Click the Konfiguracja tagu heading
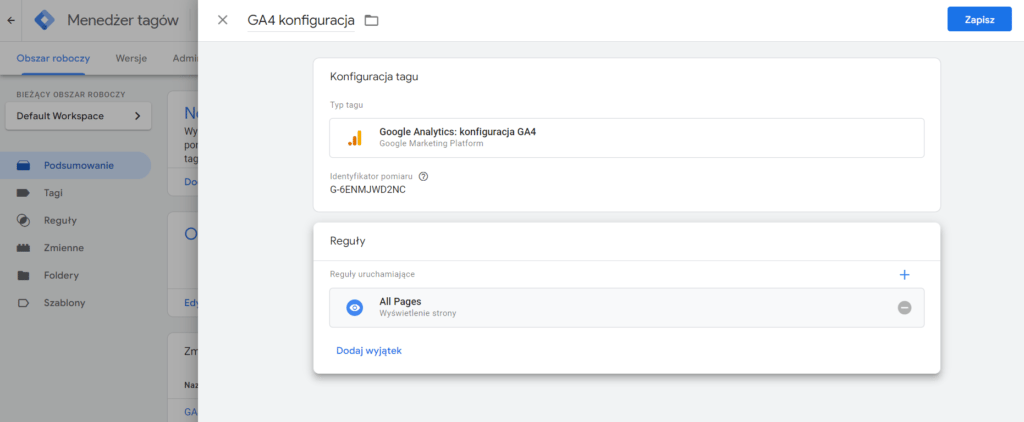This screenshot has width=1024, height=422. (374, 76)
